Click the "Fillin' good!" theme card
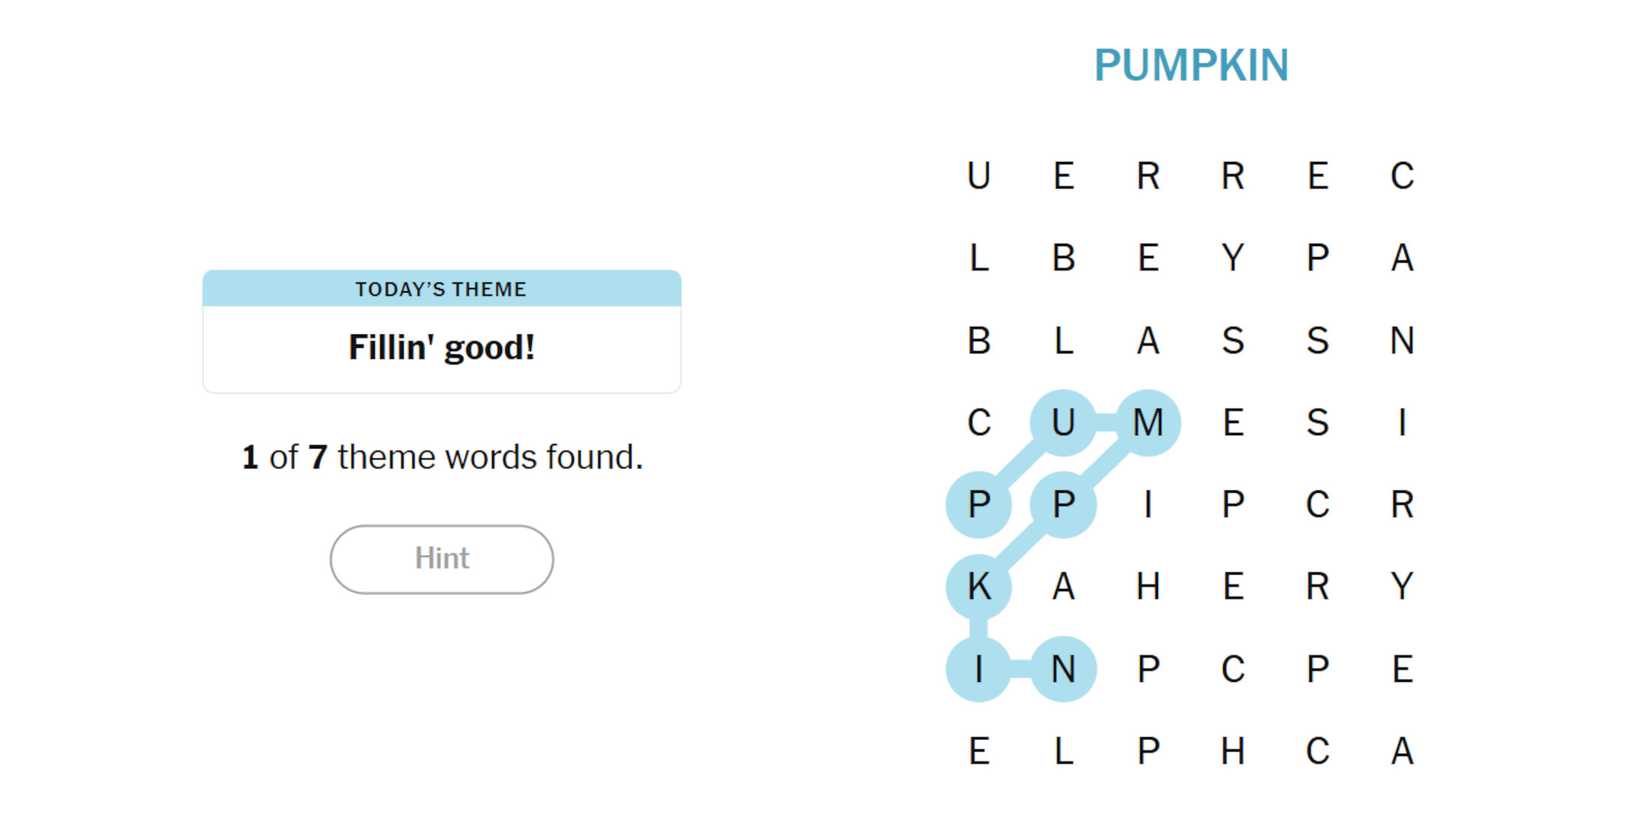 pos(441,347)
